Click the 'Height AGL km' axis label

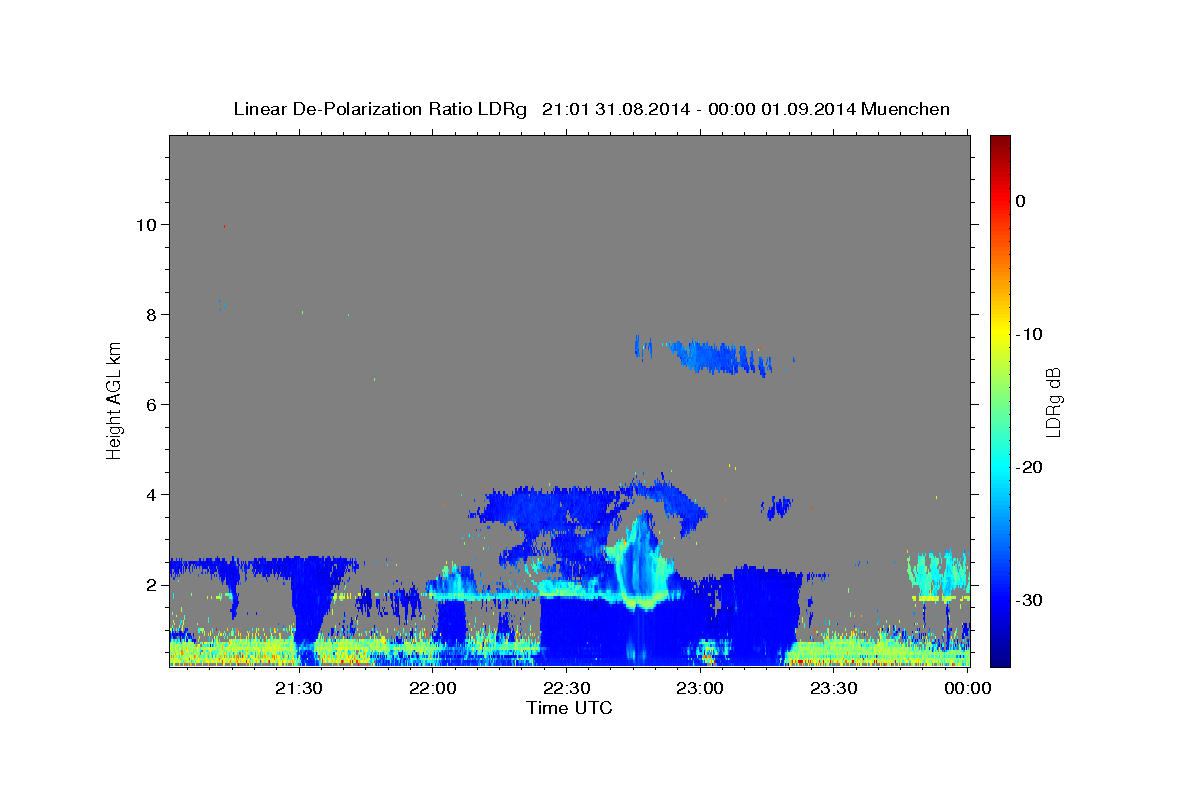click(114, 400)
